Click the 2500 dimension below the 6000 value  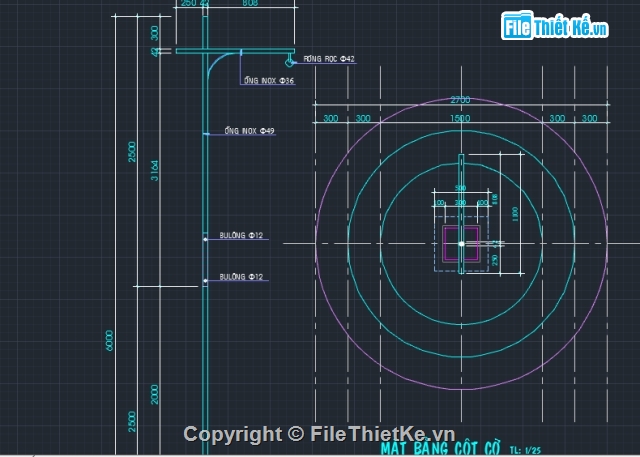pos(132,422)
